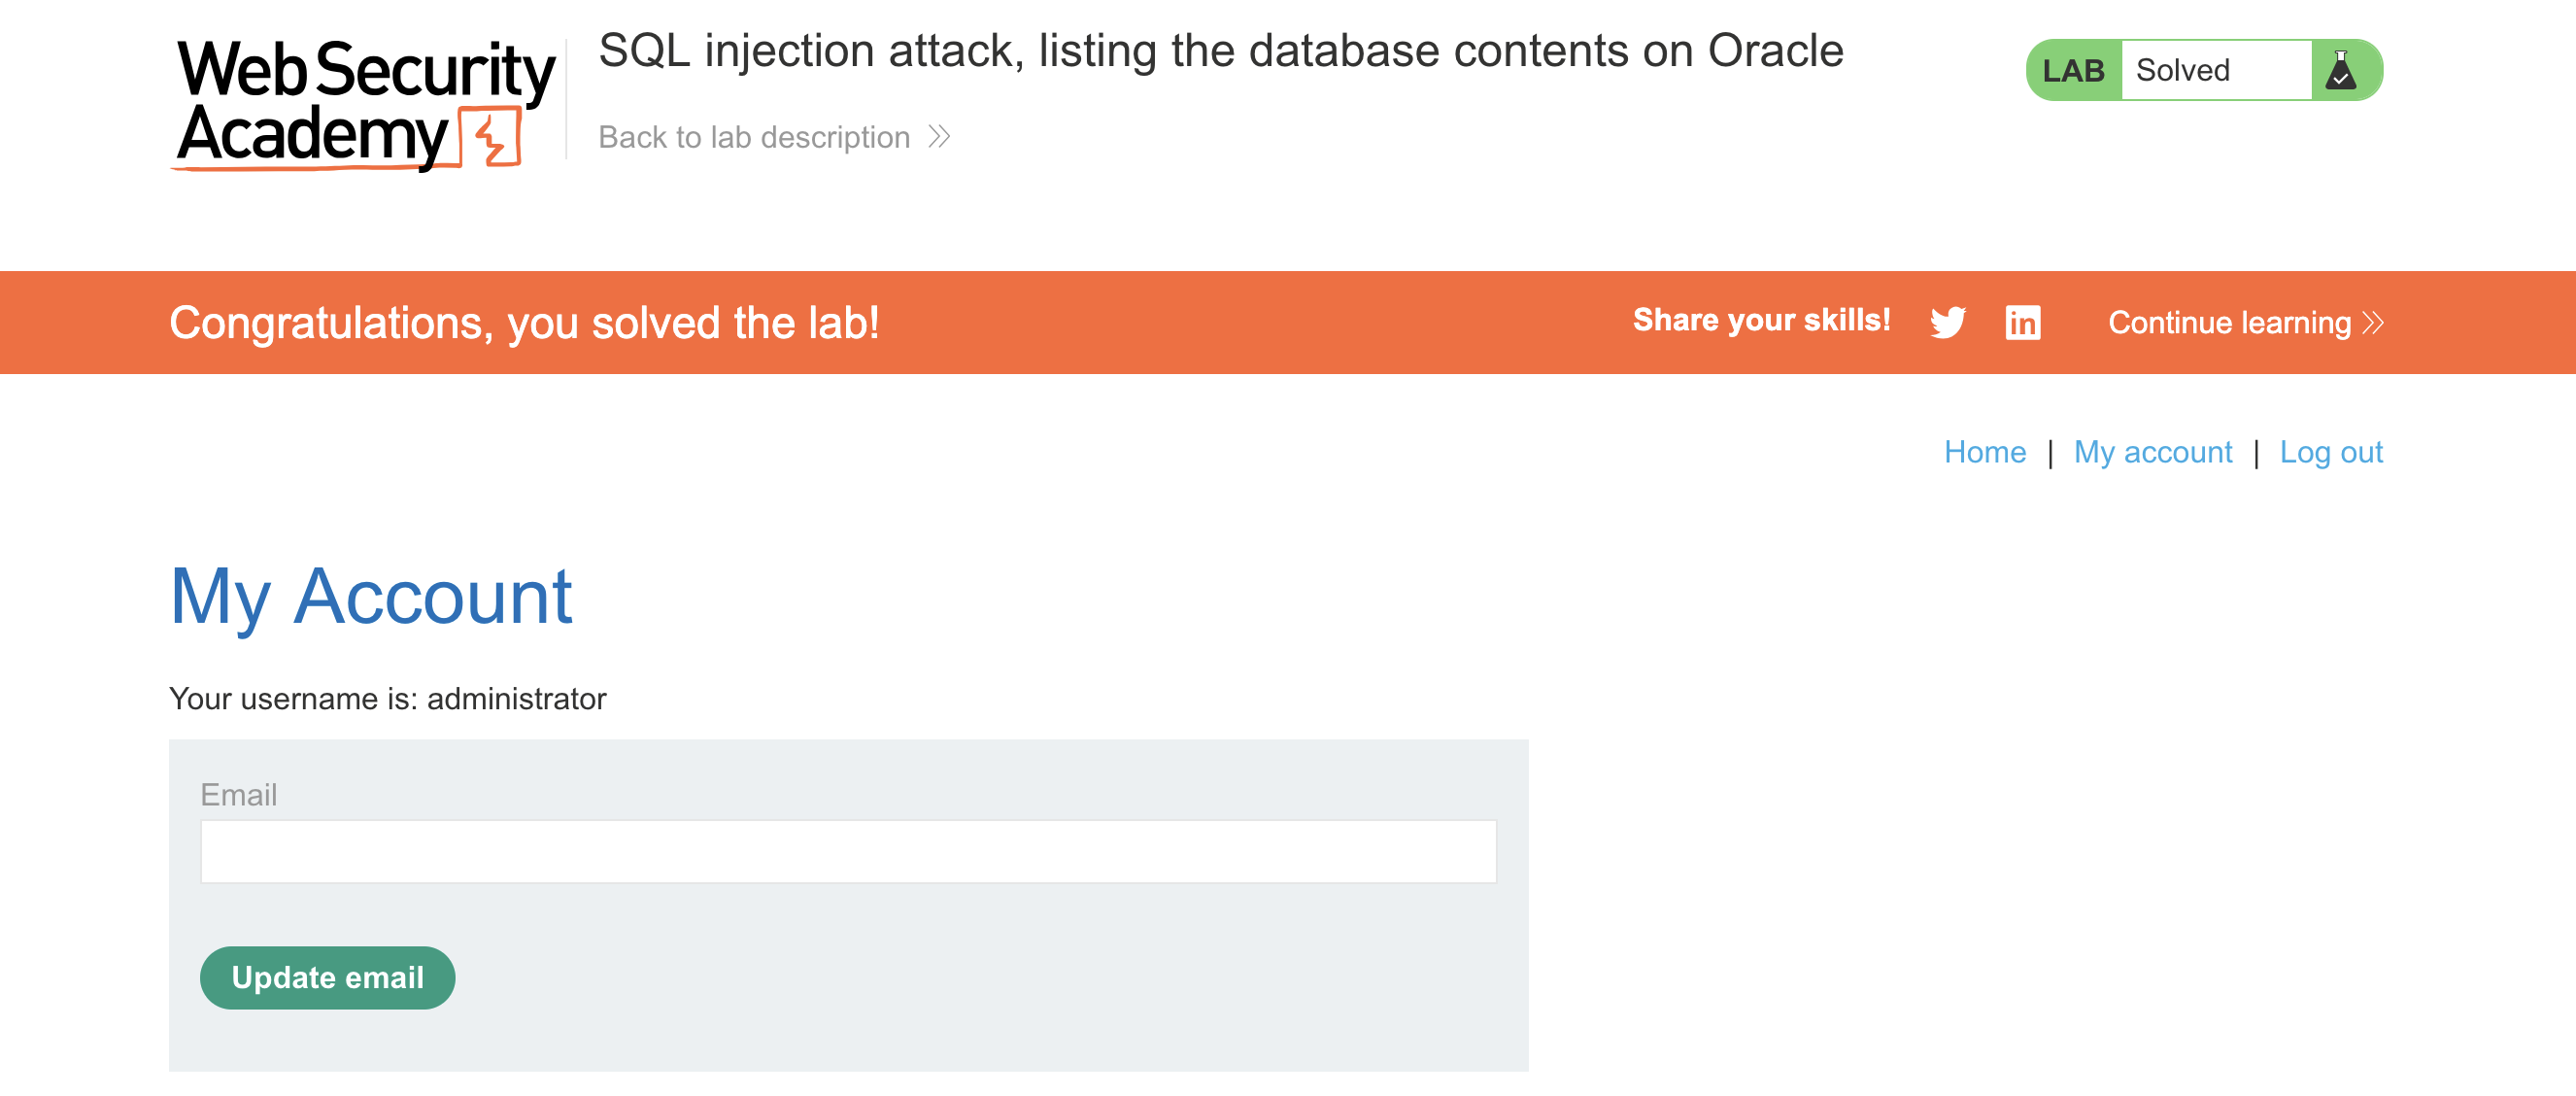
Task: Click the green LAB badge
Action: click(2073, 70)
